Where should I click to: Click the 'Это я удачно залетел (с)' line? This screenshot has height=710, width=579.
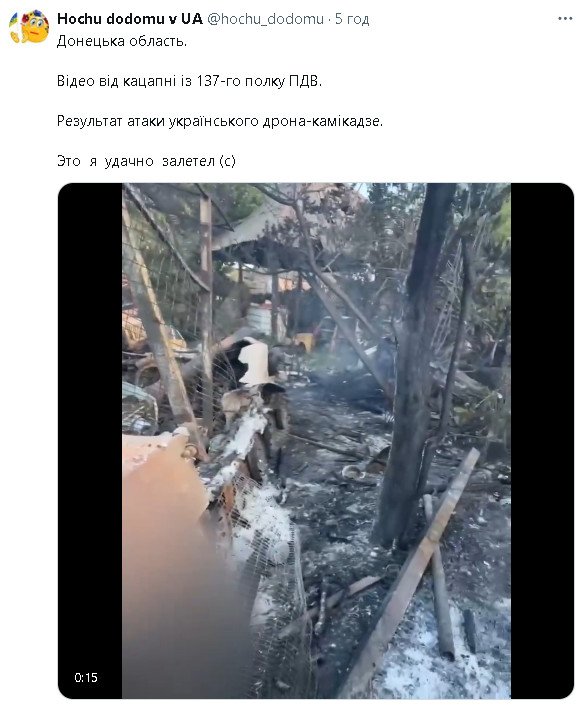pos(146,161)
